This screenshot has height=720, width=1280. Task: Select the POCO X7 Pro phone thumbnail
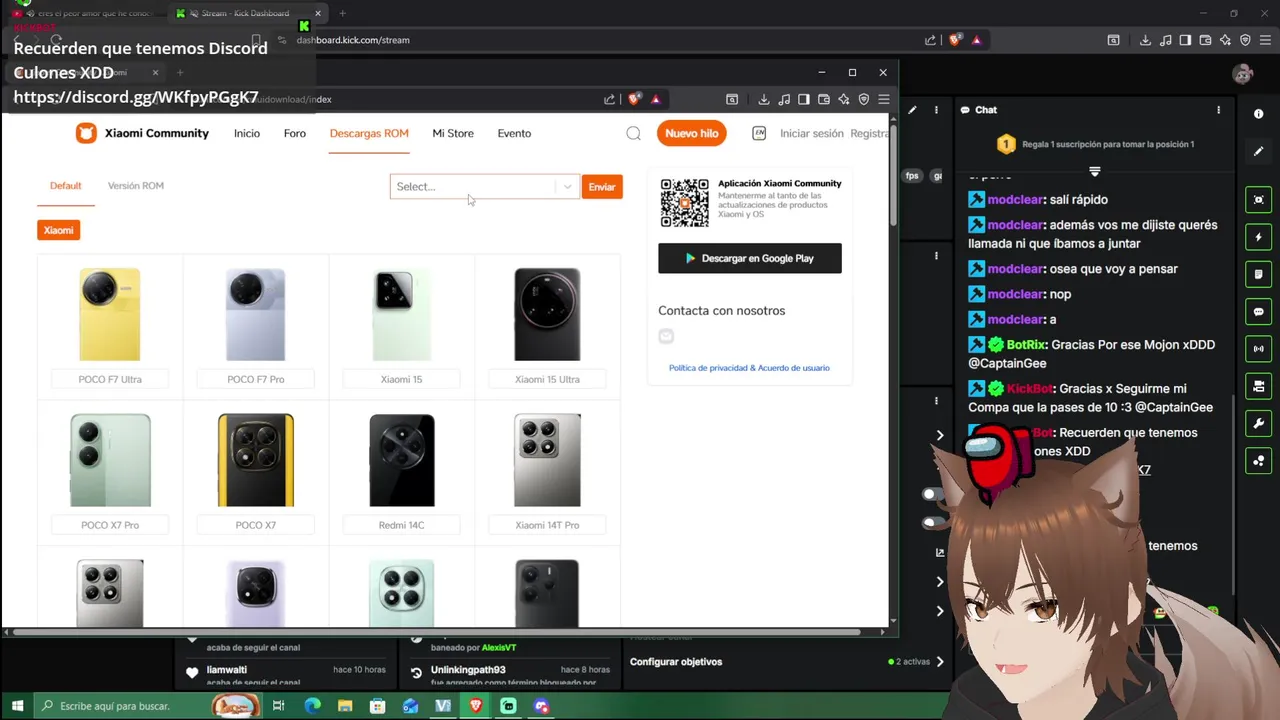coord(110,461)
